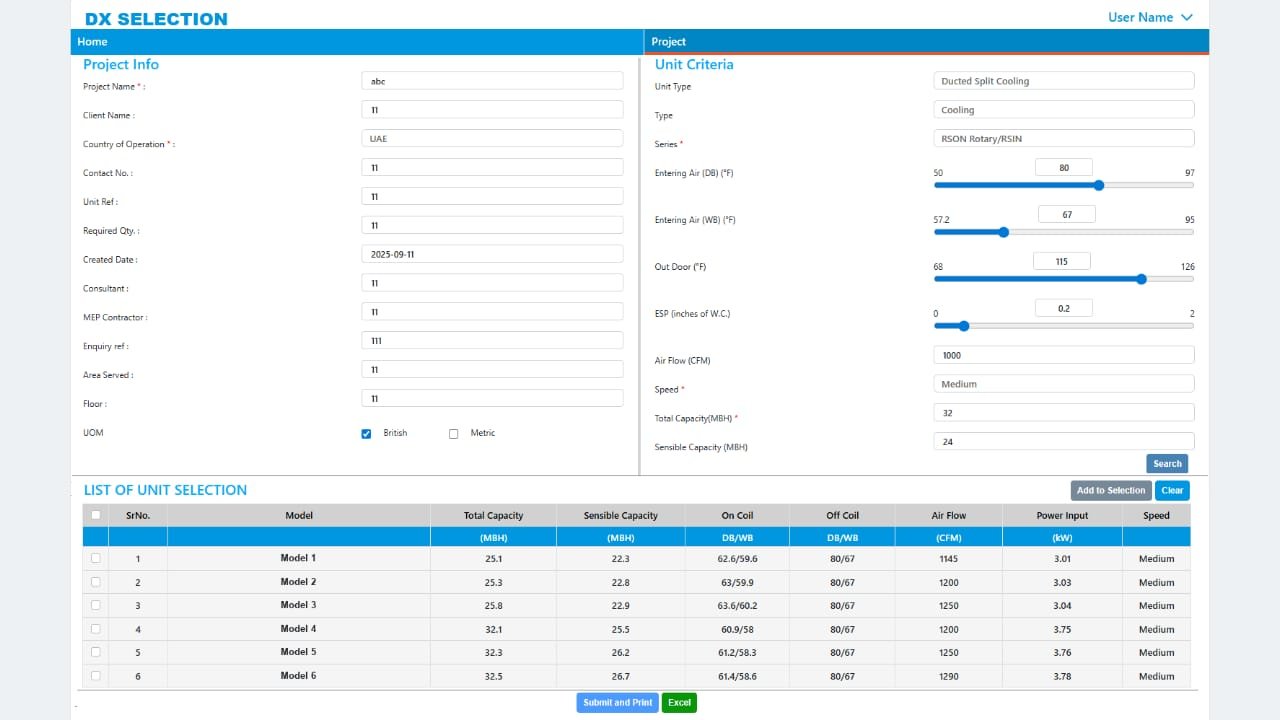Click the Project Name input field
This screenshot has width=1280, height=720.
[x=492, y=81]
